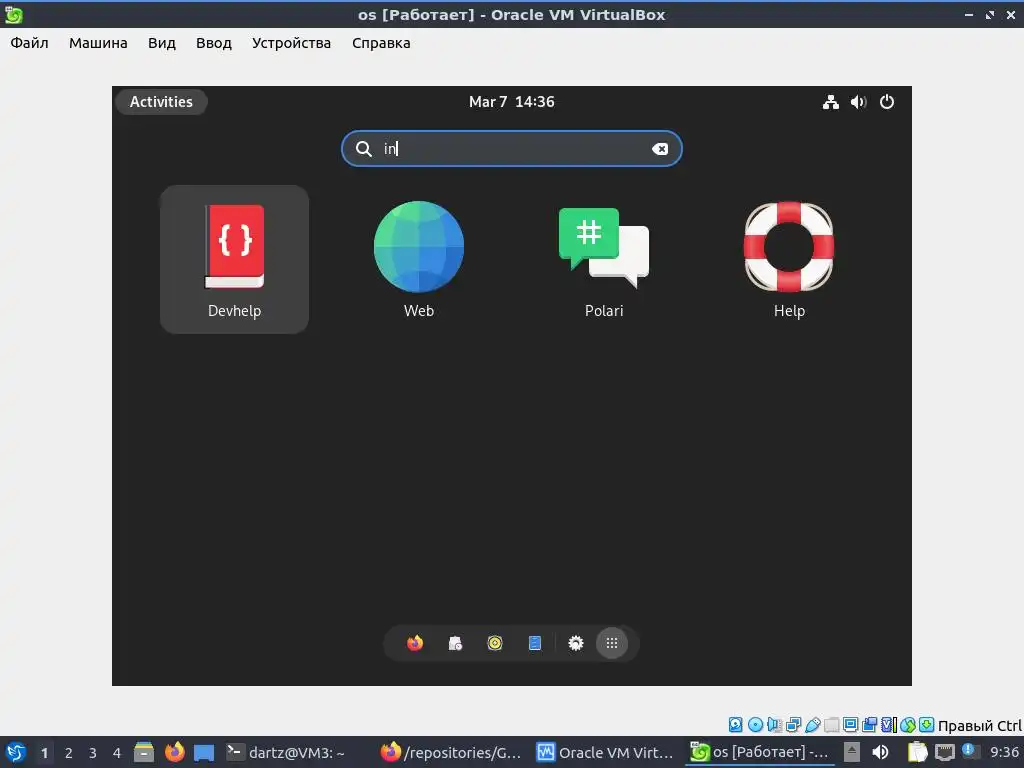Launch the Web browser app
1024x768 pixels.
point(419,259)
